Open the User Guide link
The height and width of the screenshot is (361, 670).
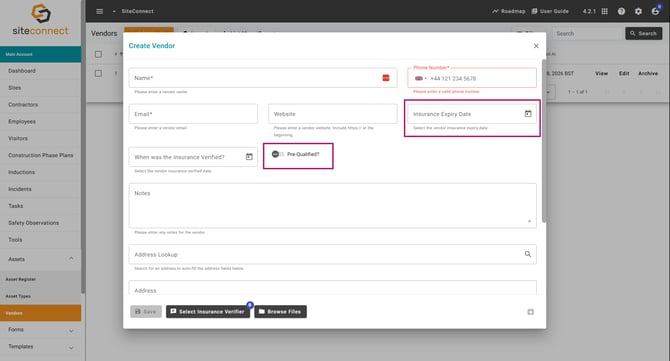550,12
